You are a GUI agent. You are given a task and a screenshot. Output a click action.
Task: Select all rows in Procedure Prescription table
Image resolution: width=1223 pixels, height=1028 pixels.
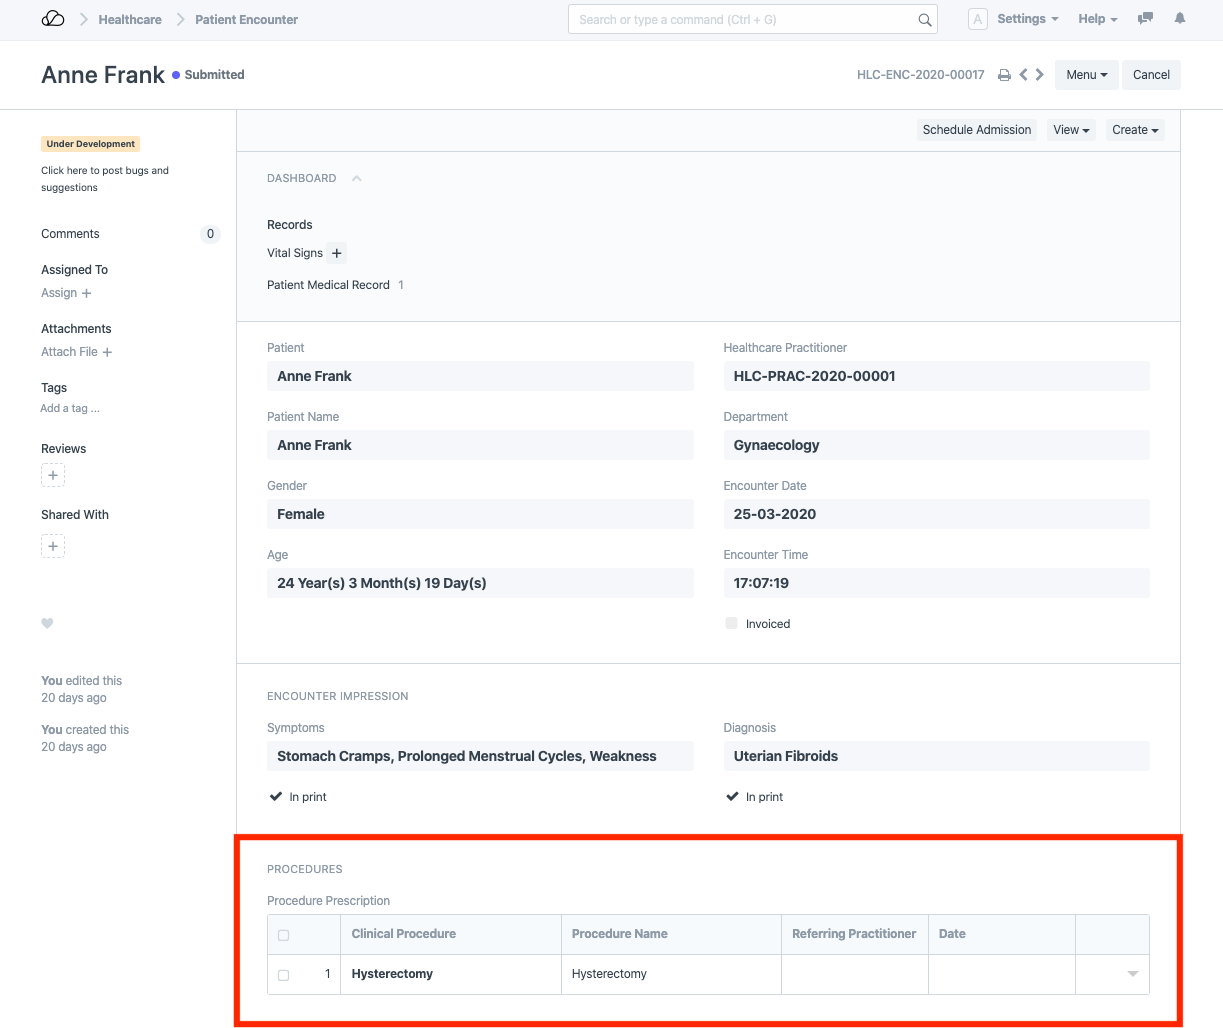pos(284,935)
